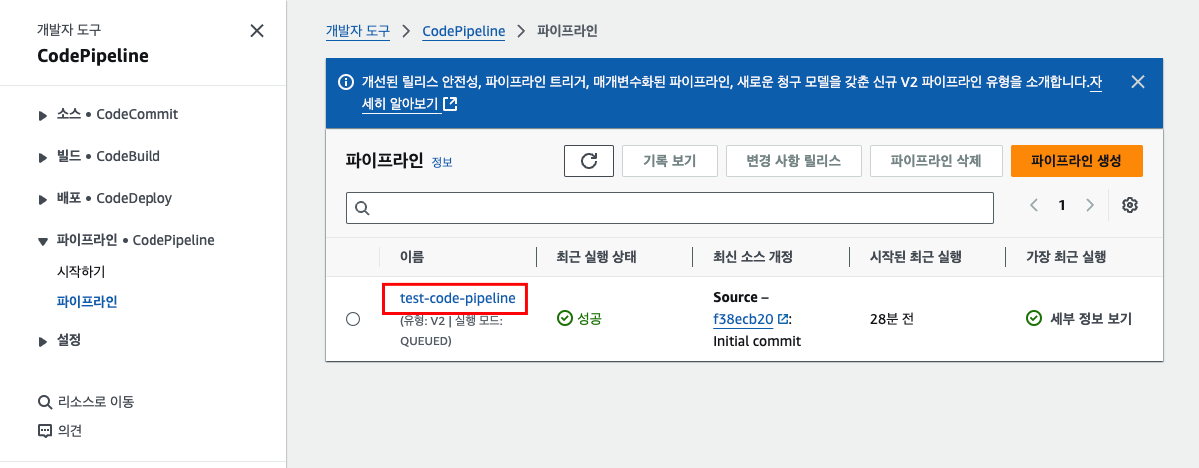This screenshot has width=1199, height=468.
Task: Select 파이프라인 sidebar menu item
Action: [x=87, y=301]
